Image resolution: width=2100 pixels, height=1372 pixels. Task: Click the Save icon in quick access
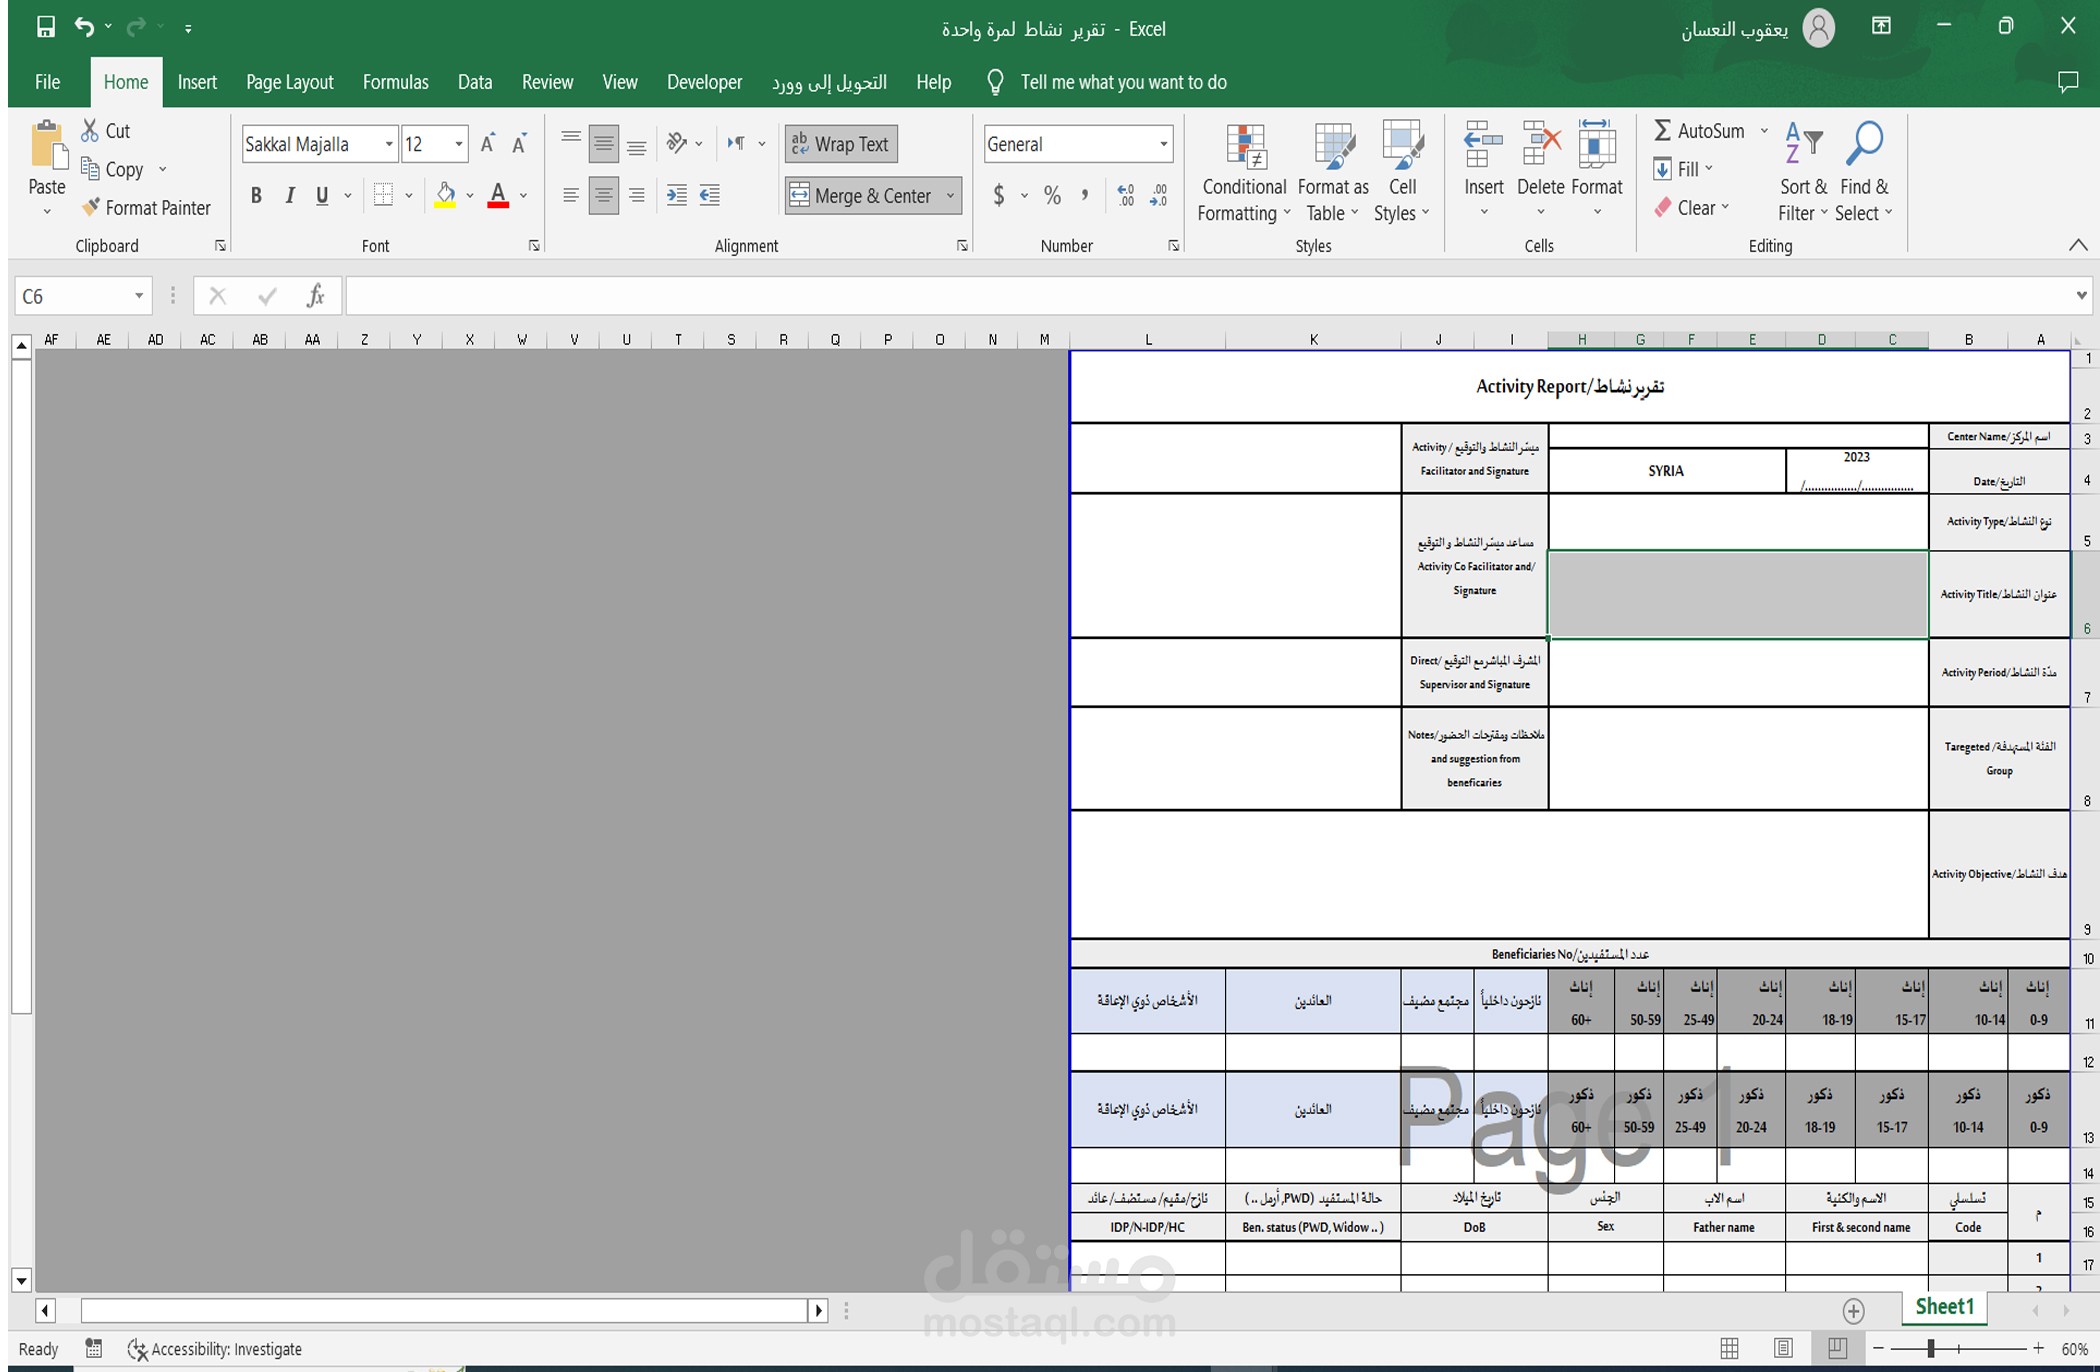tap(46, 28)
